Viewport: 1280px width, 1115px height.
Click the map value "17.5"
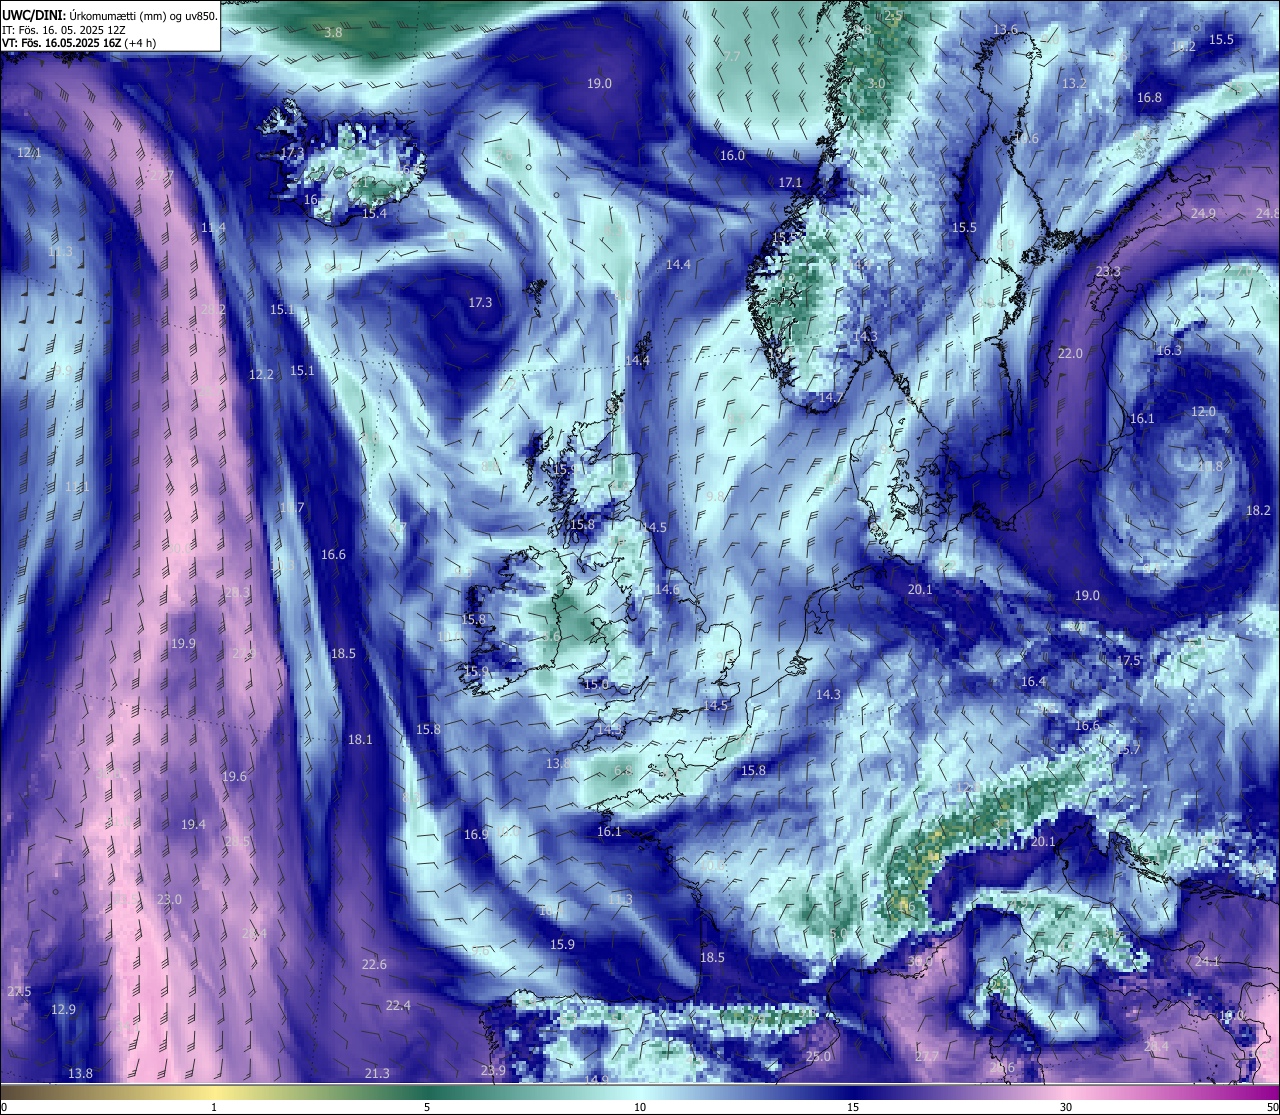pyautogui.click(x=1128, y=661)
